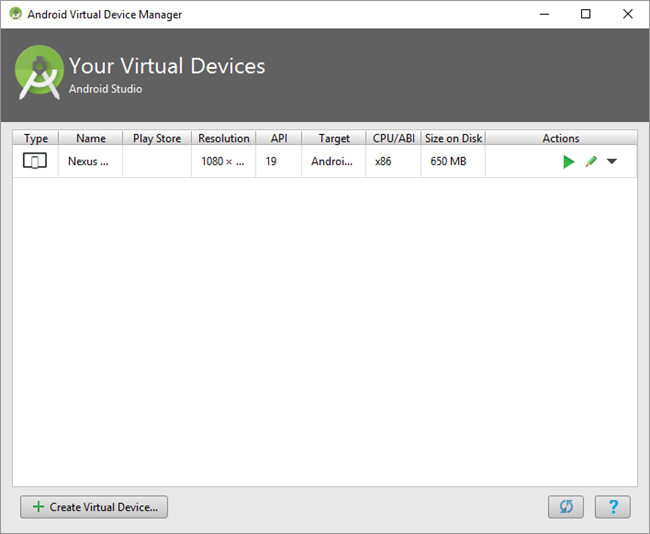Select the 'x86' CPU/ABI cell
The image size is (650, 534).
pyautogui.click(x=394, y=161)
